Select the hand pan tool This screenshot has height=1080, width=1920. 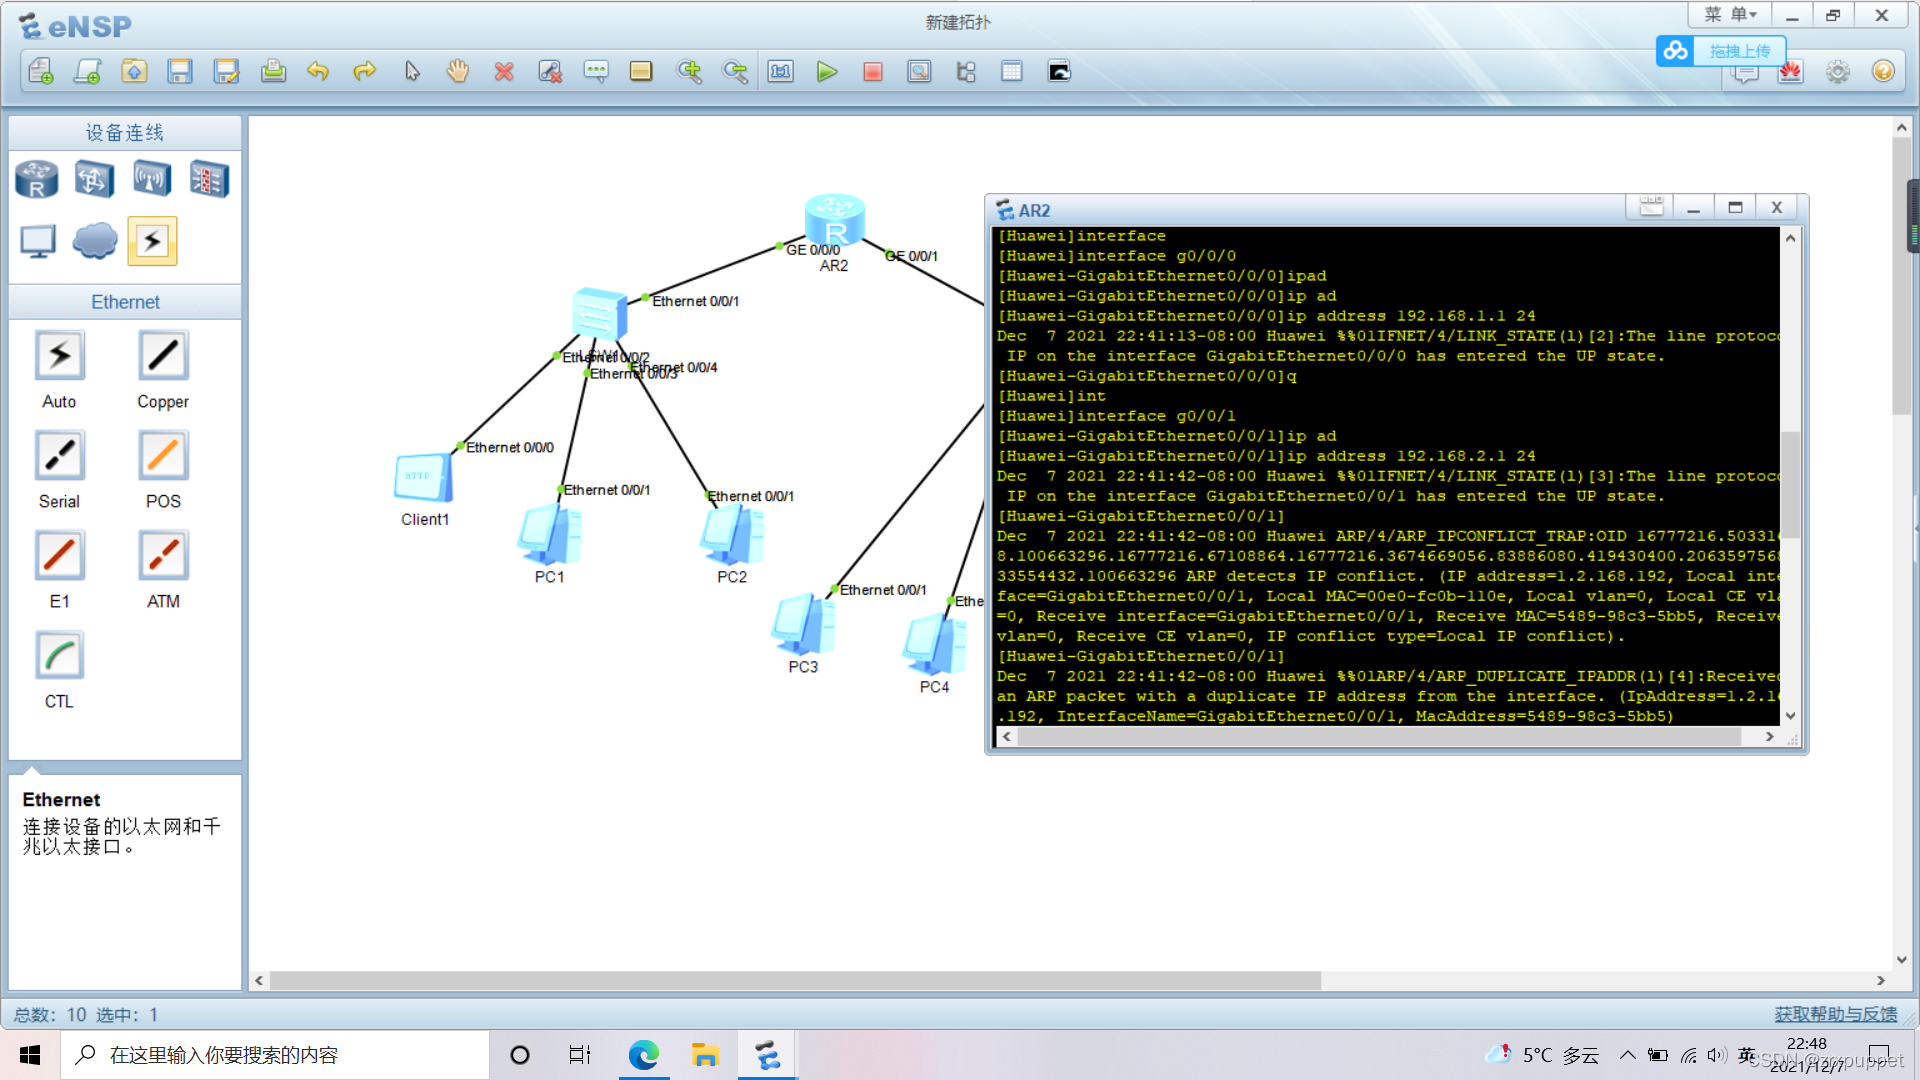458,71
